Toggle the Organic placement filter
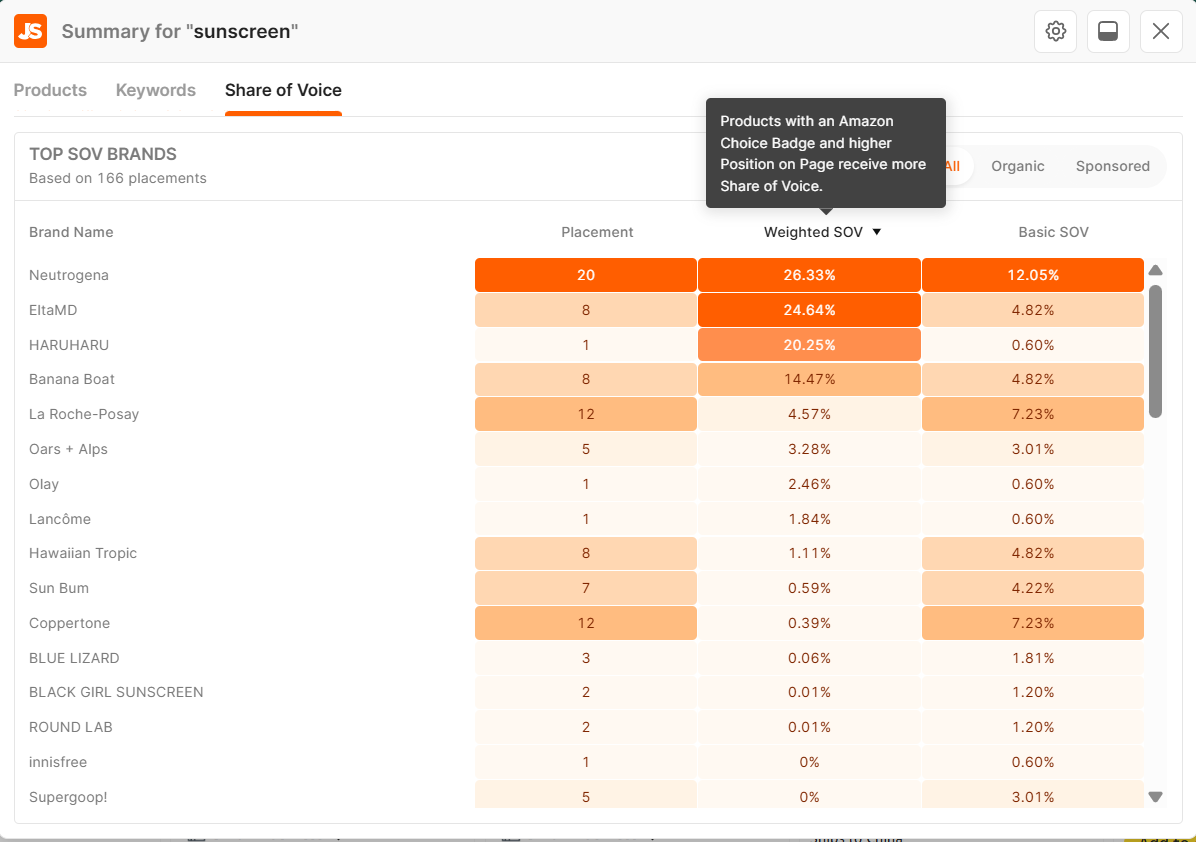This screenshot has width=1196, height=842. click(1017, 166)
